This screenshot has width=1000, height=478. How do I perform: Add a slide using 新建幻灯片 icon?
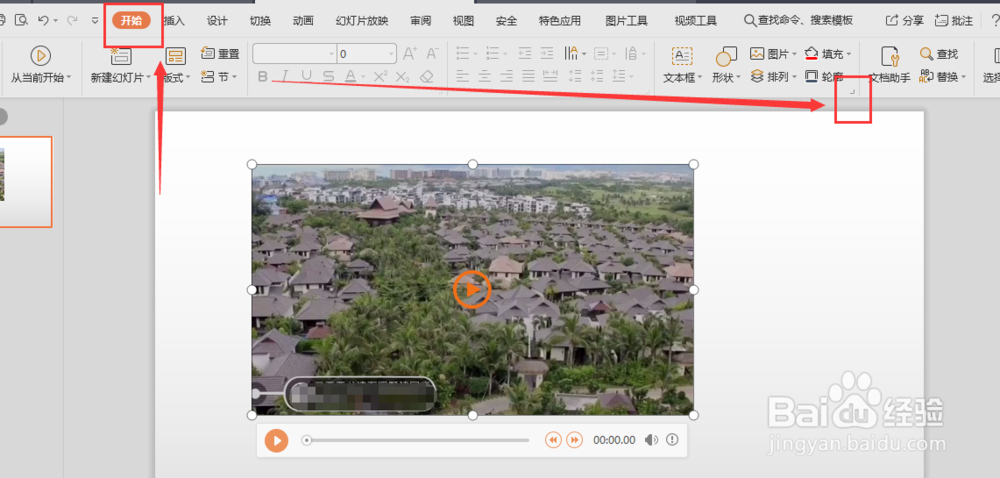point(121,56)
